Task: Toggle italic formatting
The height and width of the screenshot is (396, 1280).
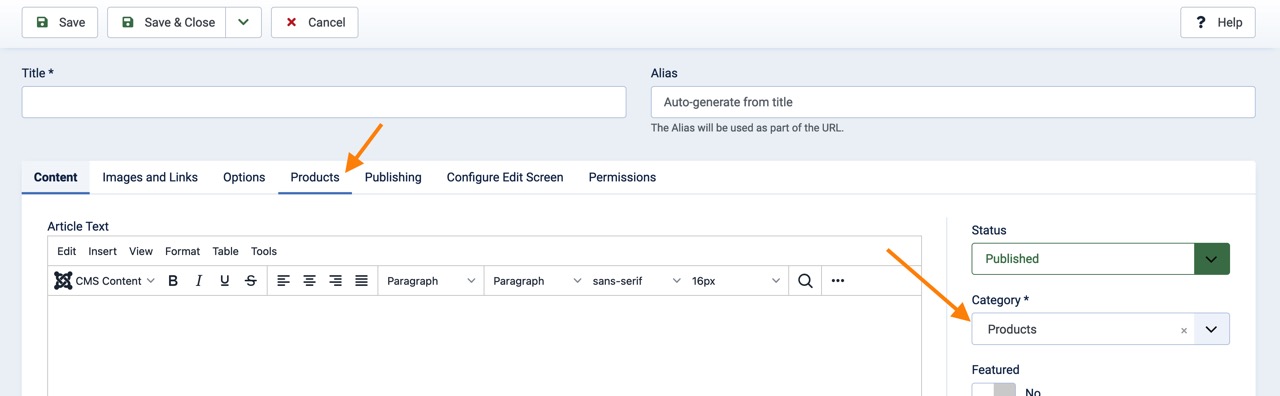Action: 199,281
